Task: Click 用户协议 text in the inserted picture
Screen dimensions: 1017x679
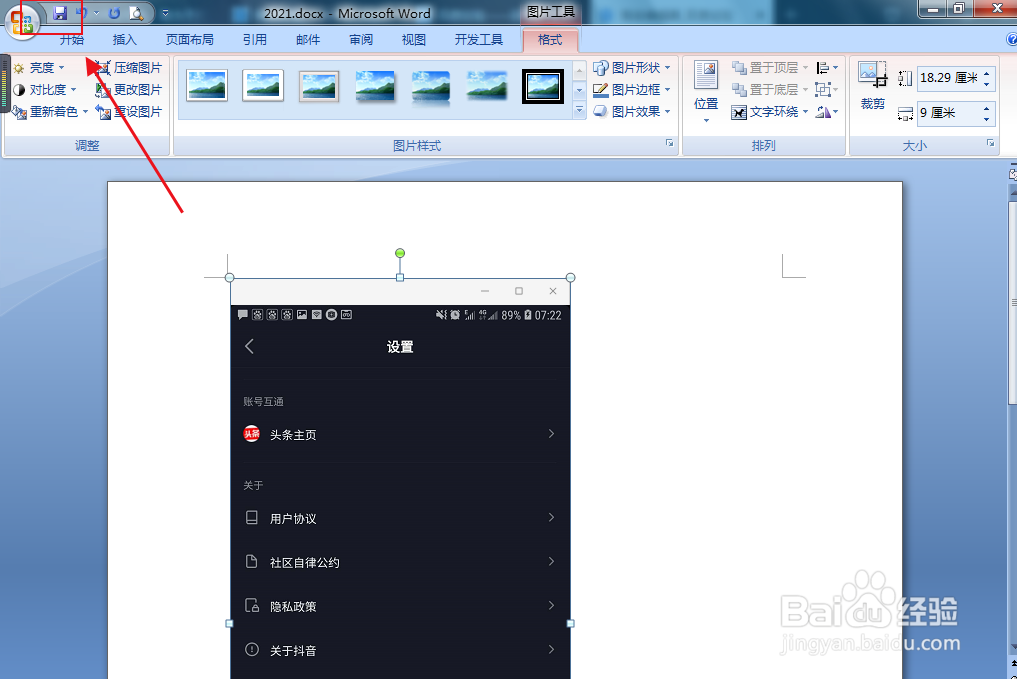Action: [x=293, y=519]
